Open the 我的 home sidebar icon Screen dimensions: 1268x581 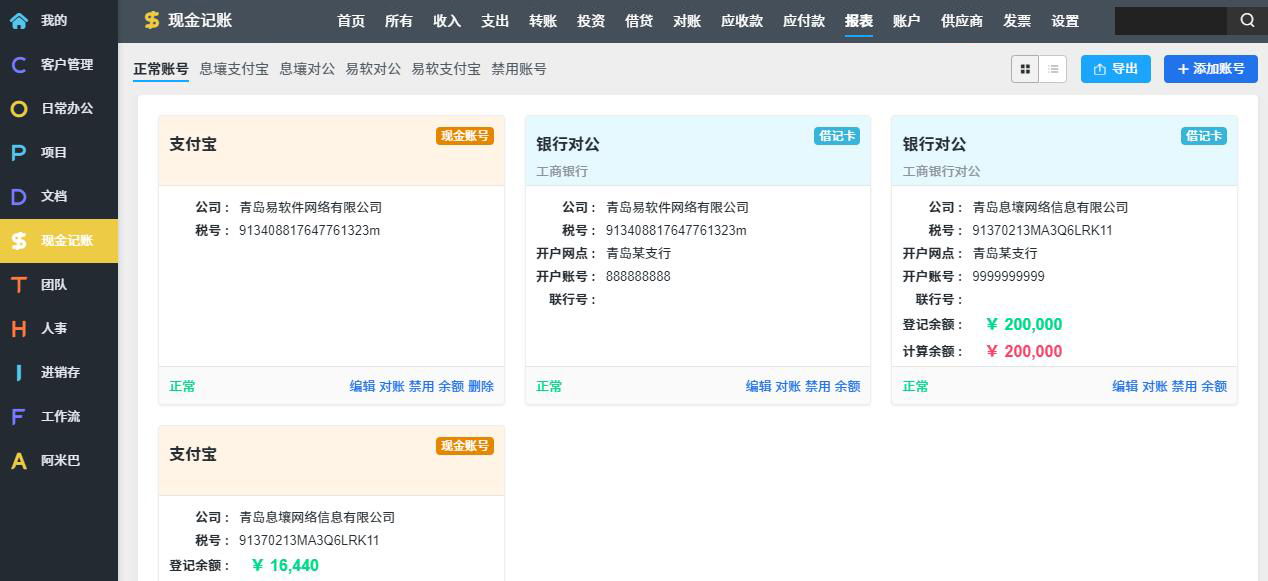tap(19, 20)
